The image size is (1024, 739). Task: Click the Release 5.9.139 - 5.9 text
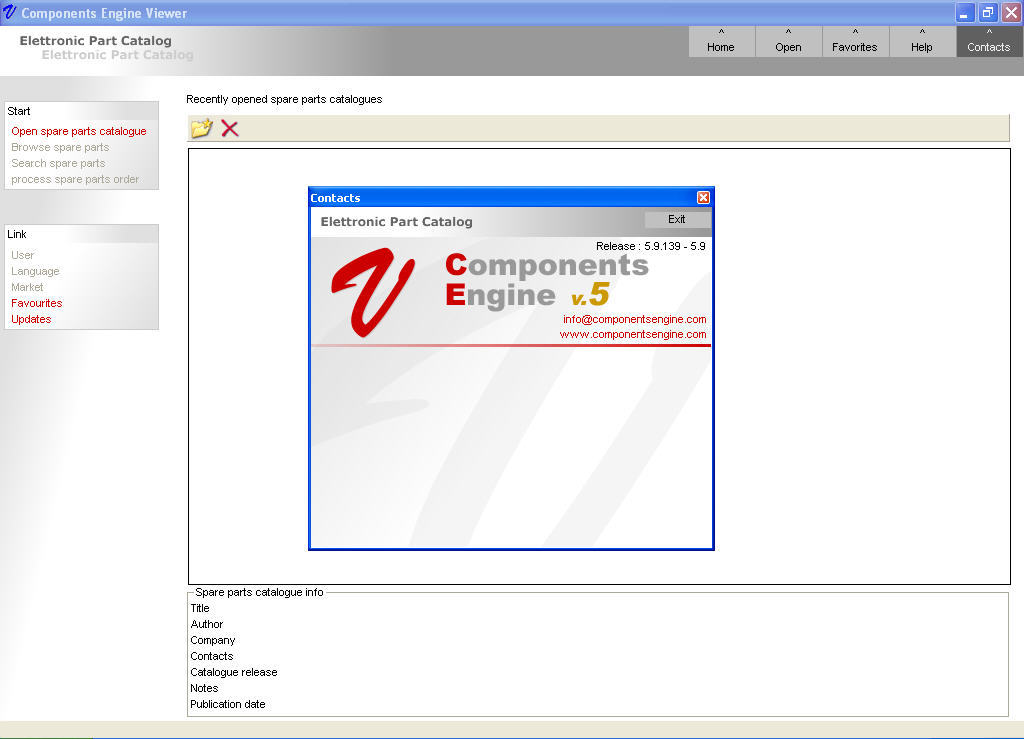pyautogui.click(x=650, y=246)
